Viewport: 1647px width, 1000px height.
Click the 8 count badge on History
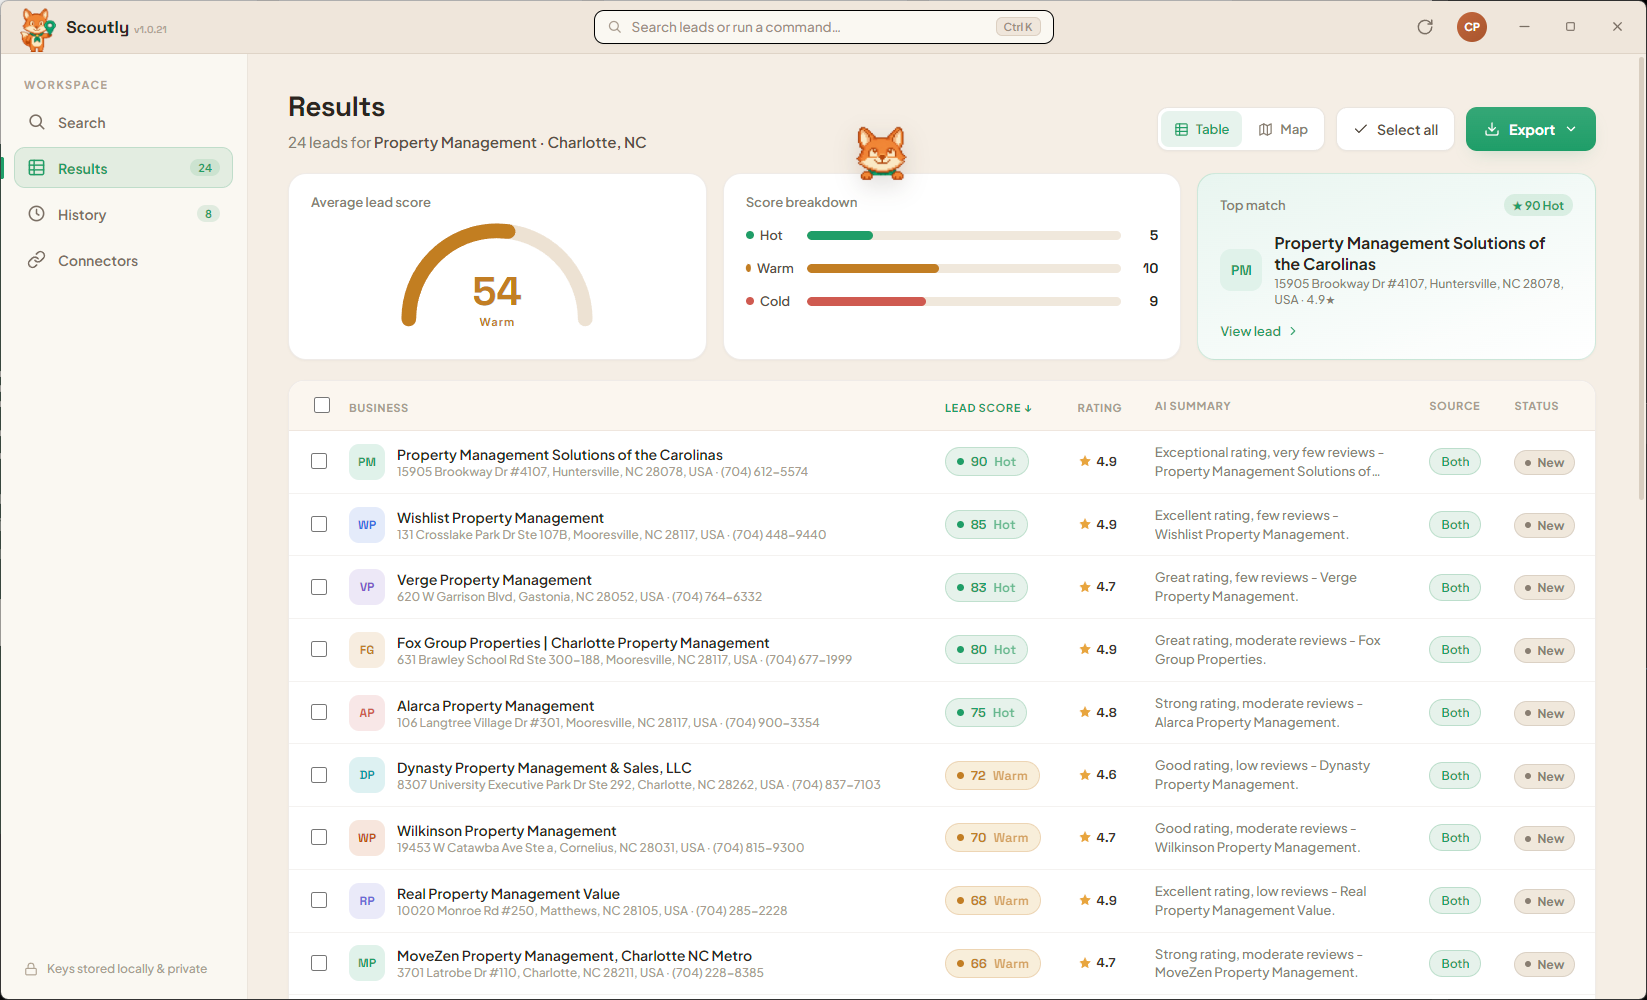tap(208, 214)
